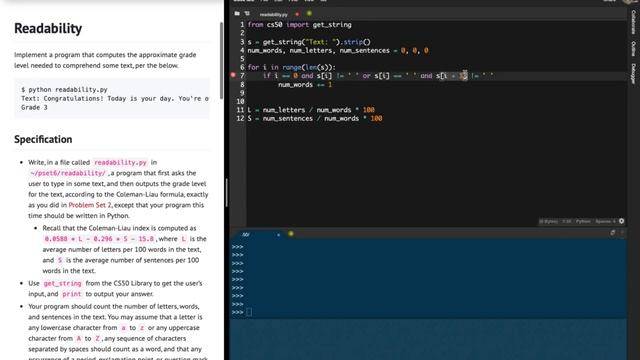This screenshot has height=360, width=640.
Task: Open new editor tab with green plus
Action: [309, 13]
